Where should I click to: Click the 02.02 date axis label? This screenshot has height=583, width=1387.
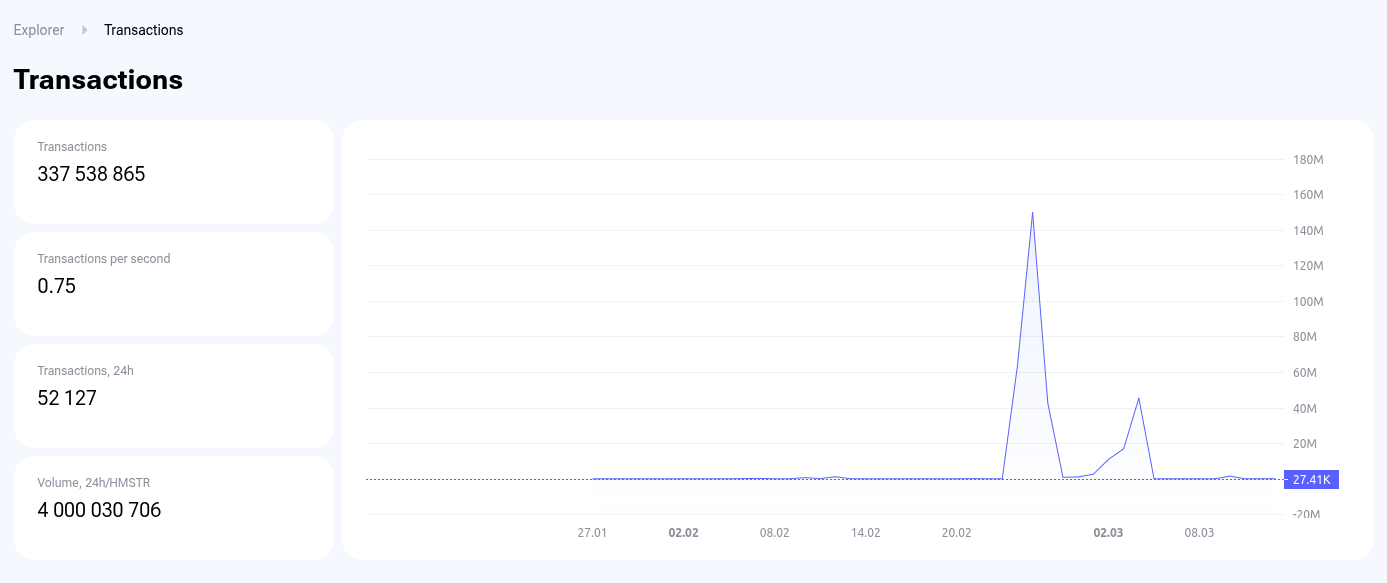pyautogui.click(x=683, y=533)
